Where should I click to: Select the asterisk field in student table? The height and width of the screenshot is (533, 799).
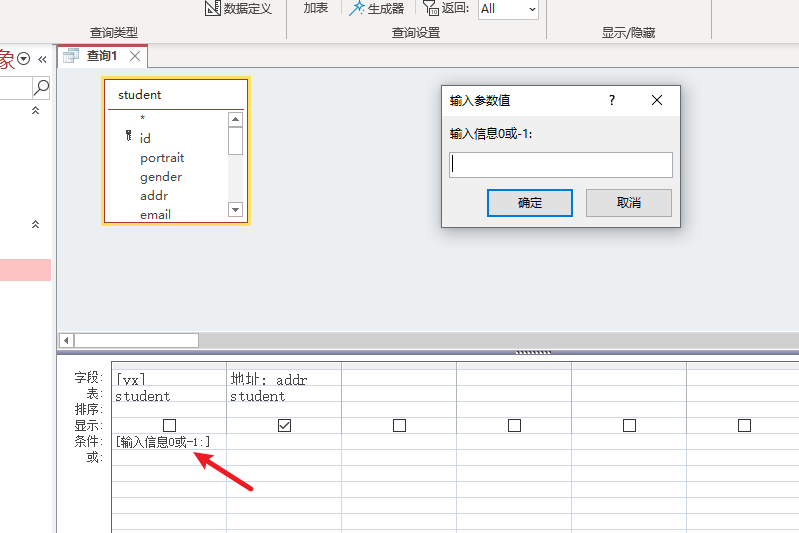143,119
